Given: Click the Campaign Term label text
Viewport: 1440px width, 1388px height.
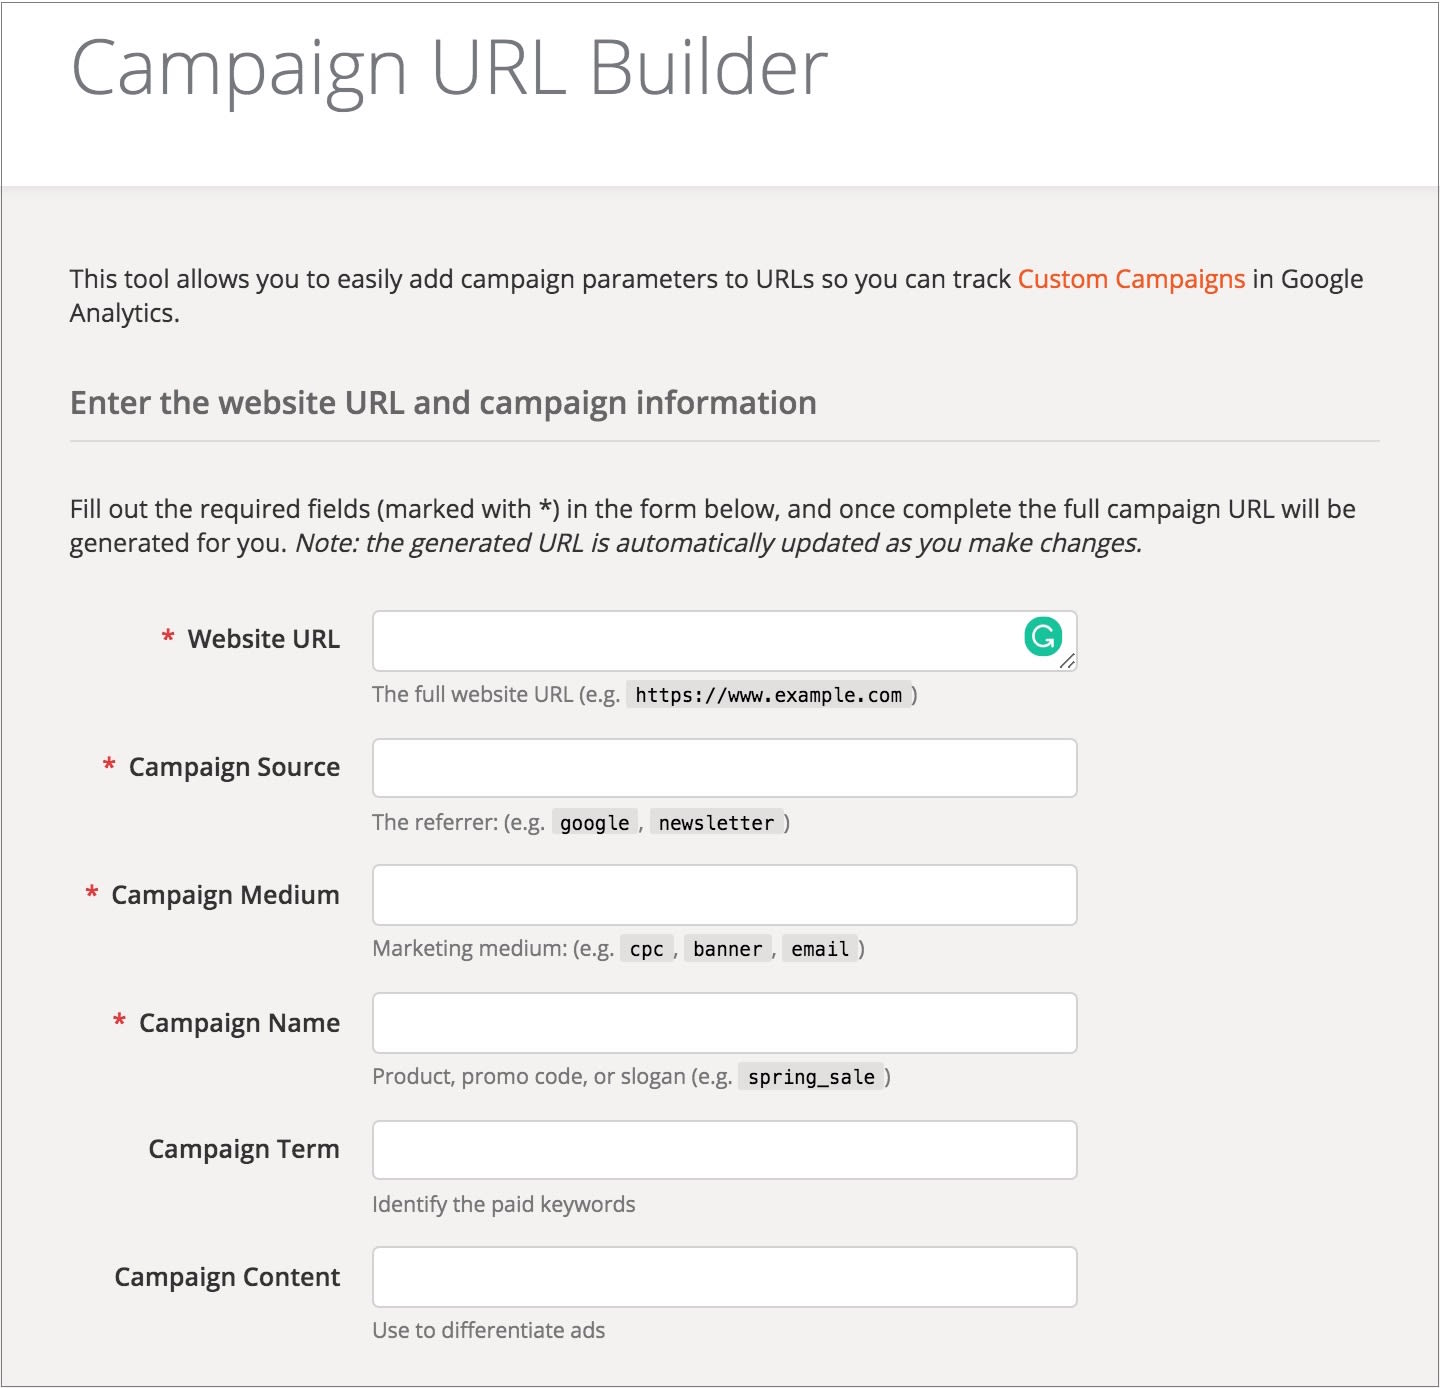Looking at the screenshot, I should click(x=244, y=1150).
